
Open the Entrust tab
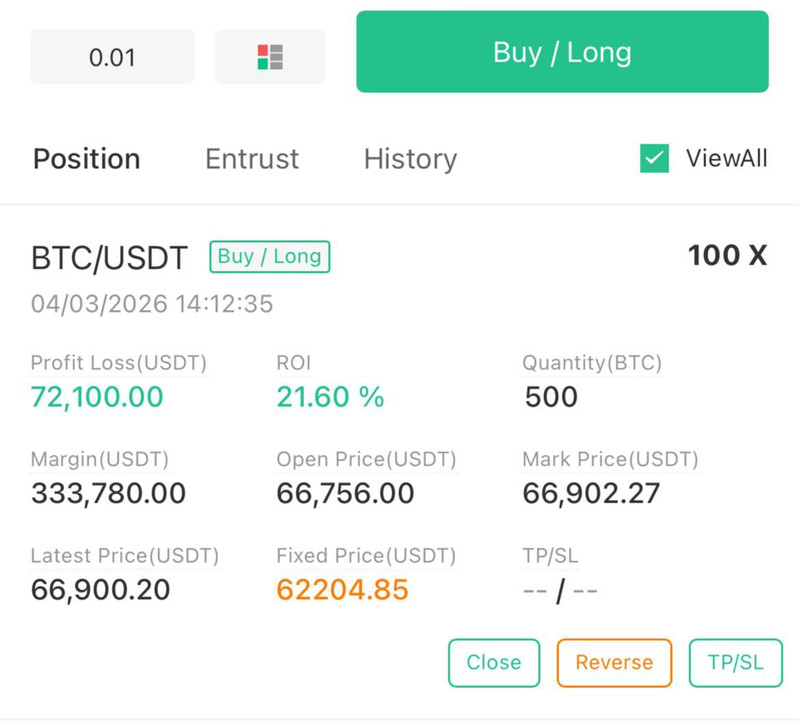click(x=252, y=159)
